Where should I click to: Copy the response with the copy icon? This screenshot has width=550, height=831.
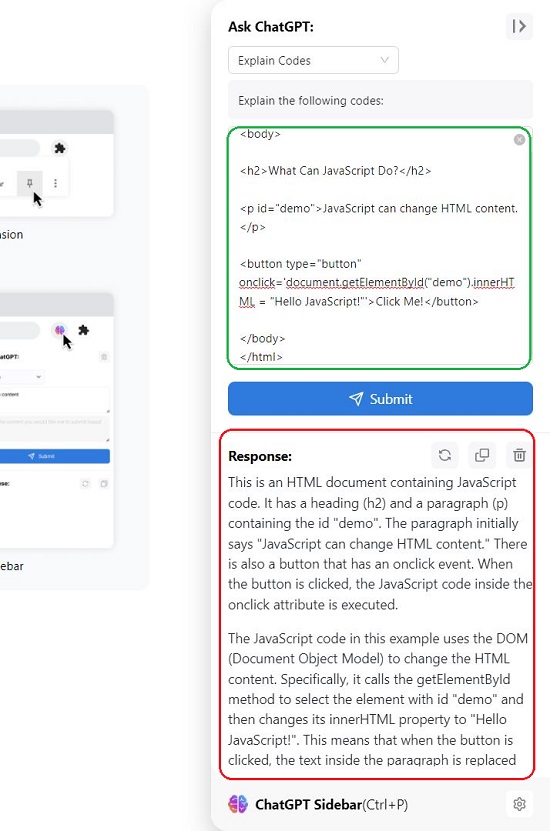tap(482, 455)
